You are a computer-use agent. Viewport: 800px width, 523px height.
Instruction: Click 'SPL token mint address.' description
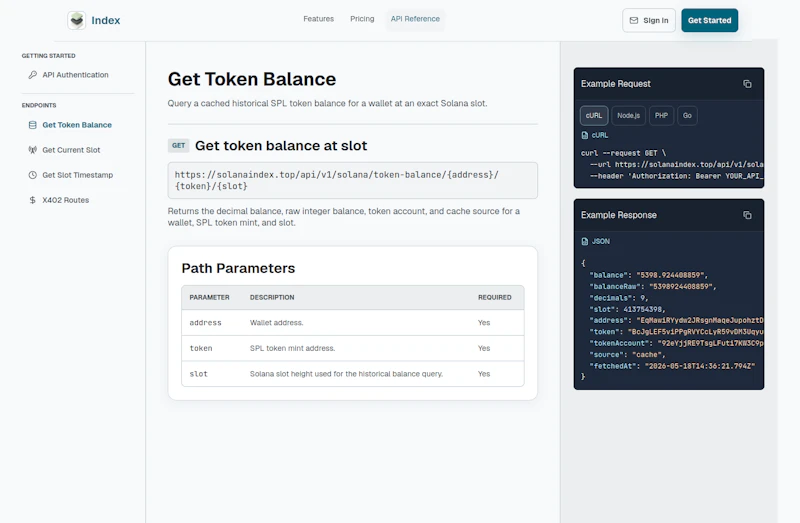pos(292,348)
